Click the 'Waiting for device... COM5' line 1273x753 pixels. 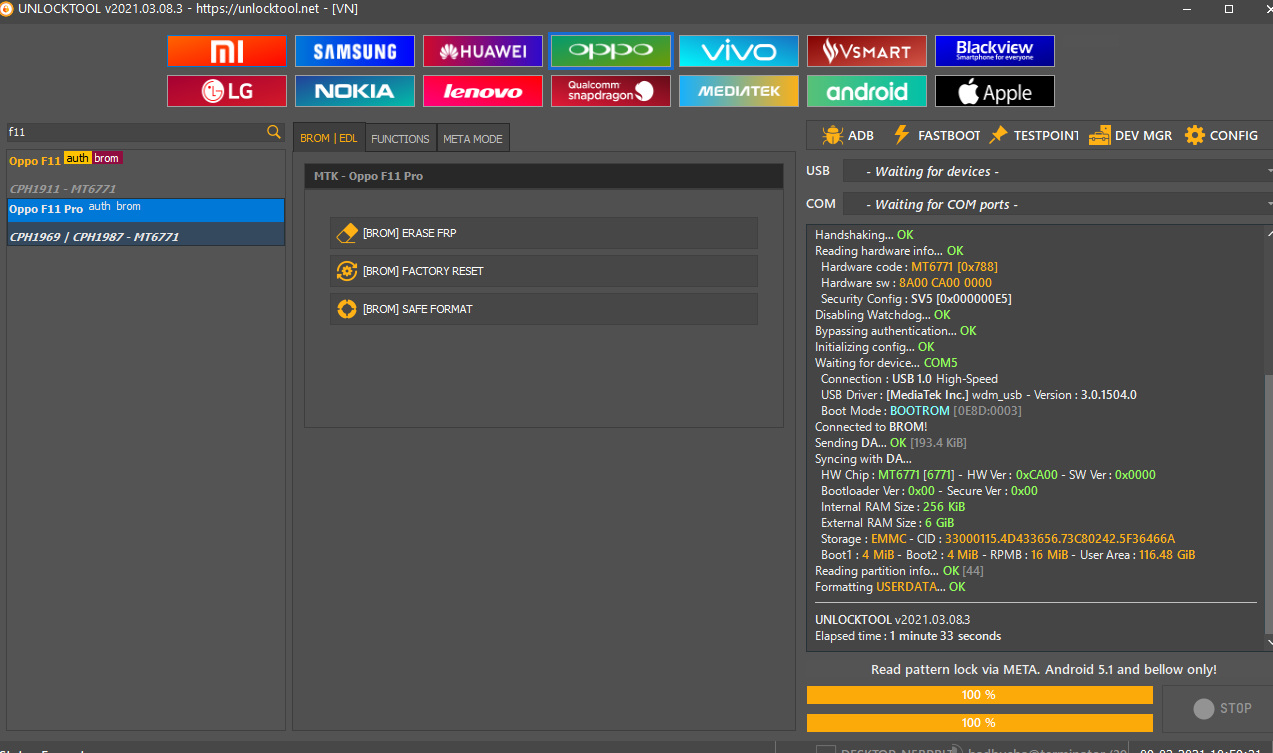click(886, 363)
